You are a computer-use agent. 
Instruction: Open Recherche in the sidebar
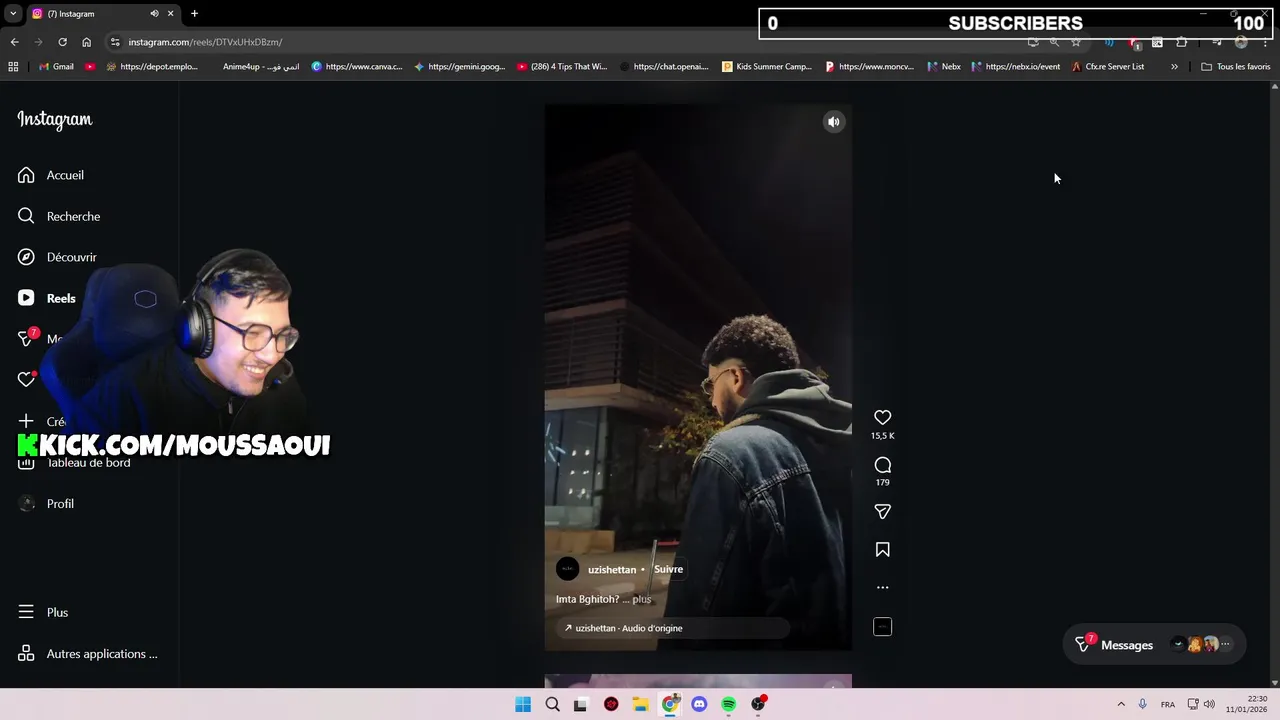click(59, 216)
